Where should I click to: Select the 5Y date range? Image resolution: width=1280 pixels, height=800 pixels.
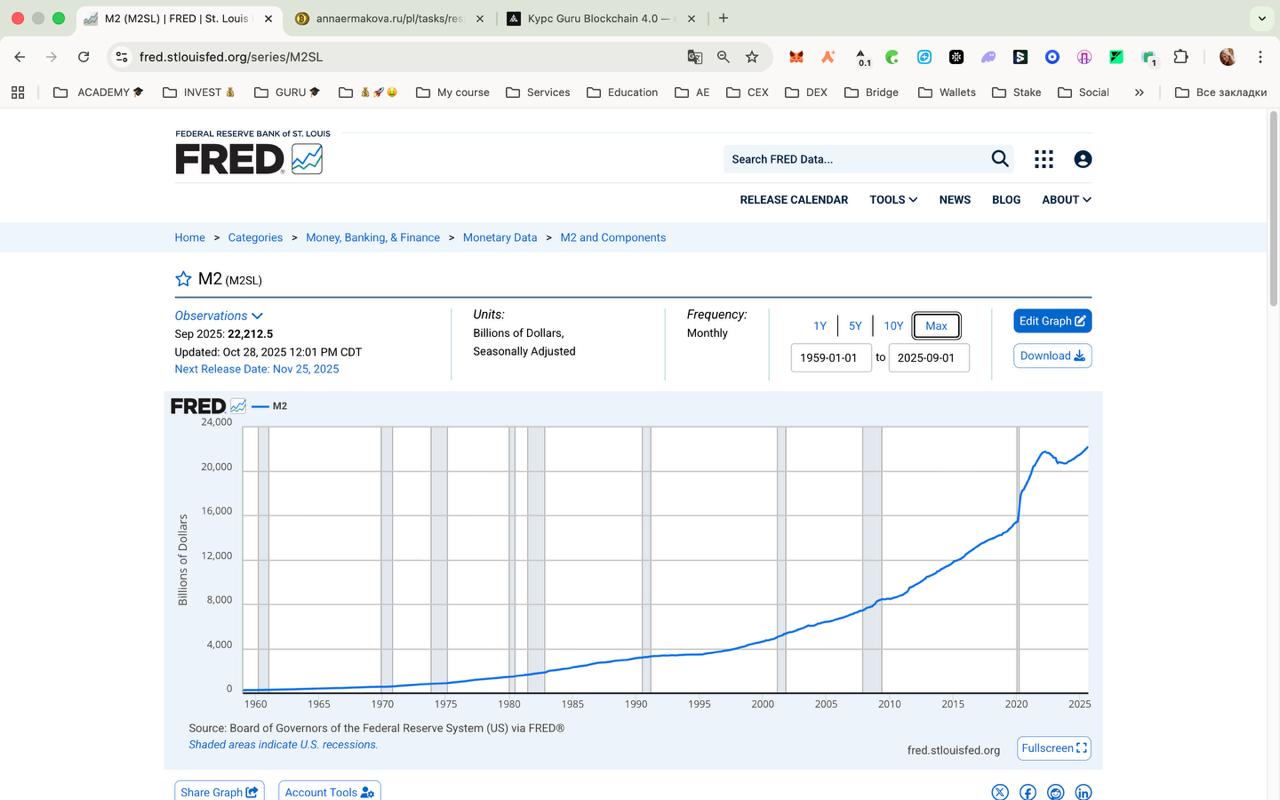(x=855, y=326)
